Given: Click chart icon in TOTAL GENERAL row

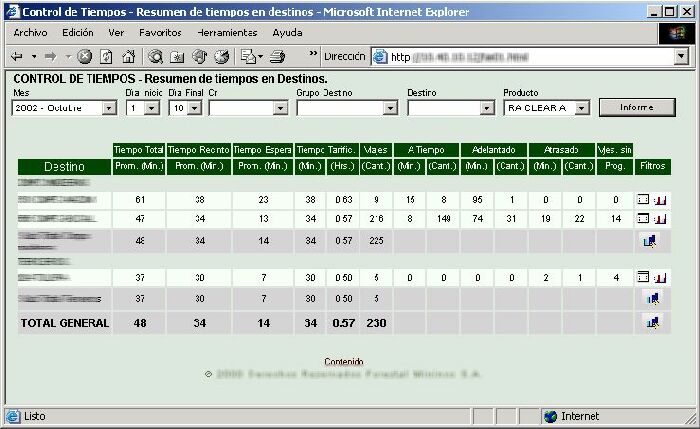Looking at the screenshot, I should [x=652, y=322].
